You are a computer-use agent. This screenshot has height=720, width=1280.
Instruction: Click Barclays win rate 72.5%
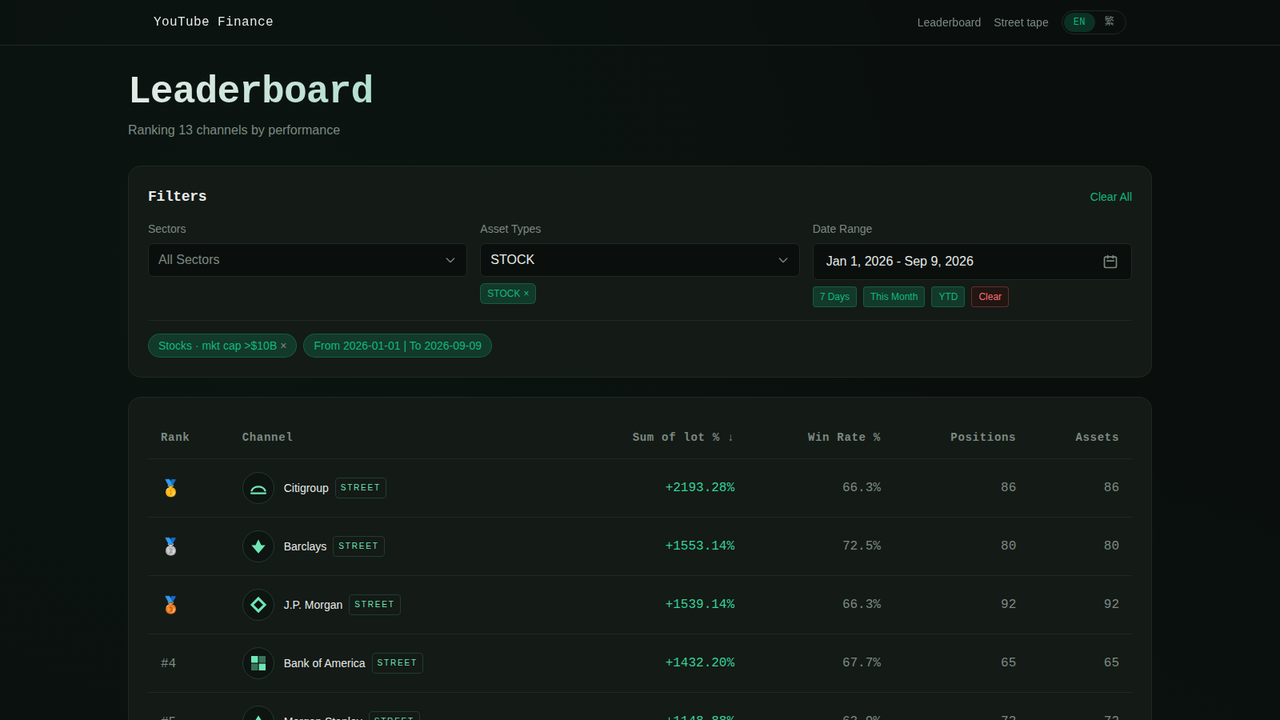pyautogui.click(x=861, y=546)
